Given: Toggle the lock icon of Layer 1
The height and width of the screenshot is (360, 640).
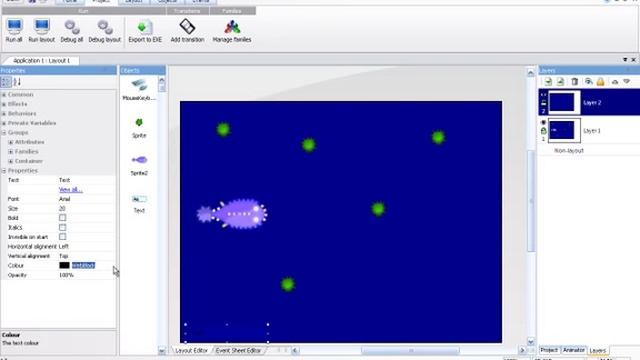Looking at the screenshot, I should 543,131.
